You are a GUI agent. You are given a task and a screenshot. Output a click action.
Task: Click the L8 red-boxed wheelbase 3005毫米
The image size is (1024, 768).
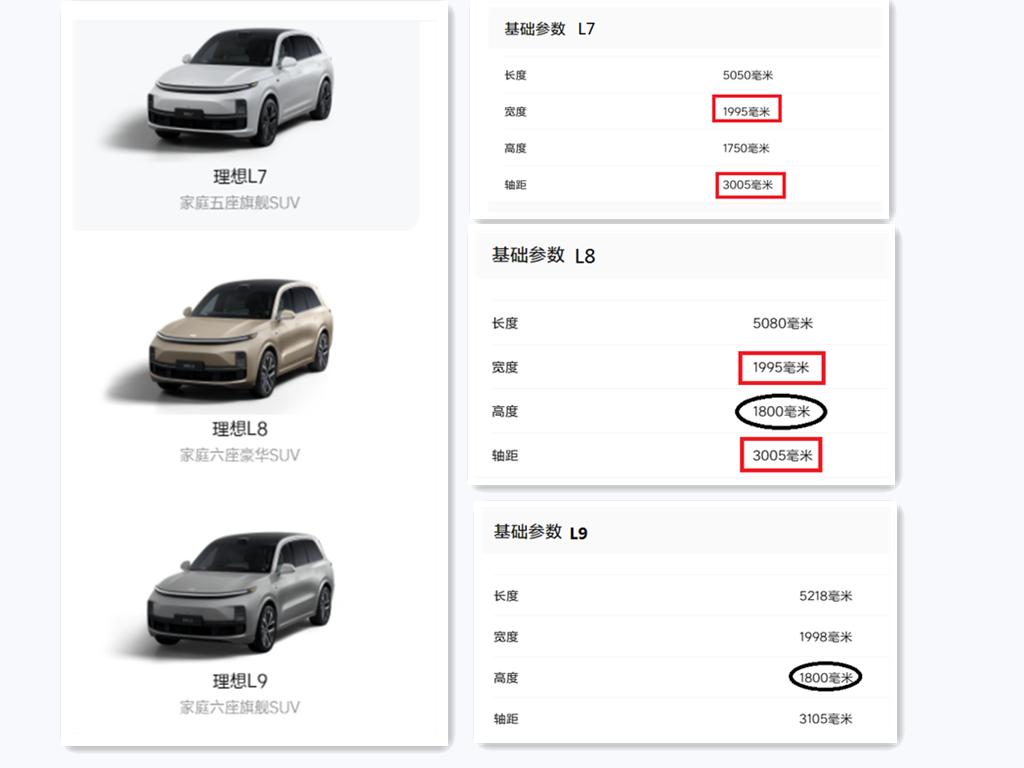point(781,455)
